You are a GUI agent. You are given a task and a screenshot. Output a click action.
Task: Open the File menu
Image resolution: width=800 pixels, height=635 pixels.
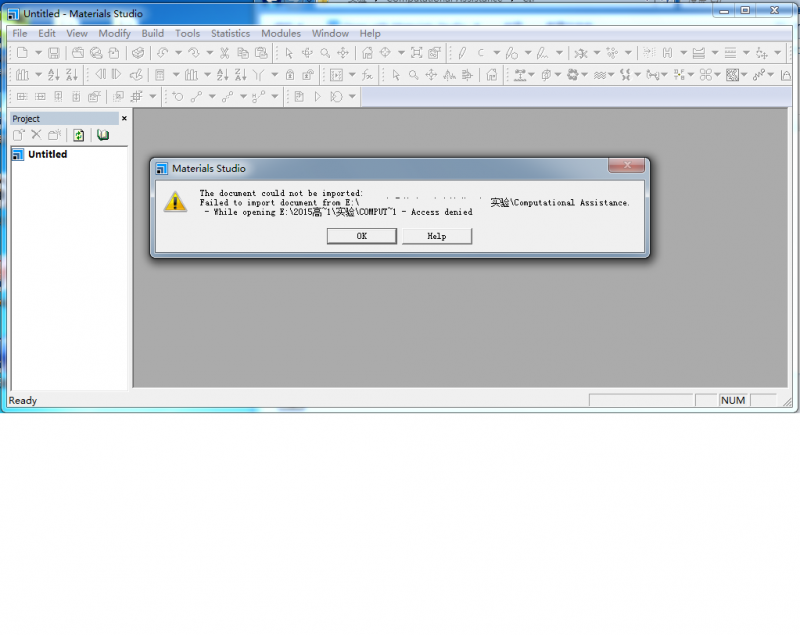[20, 34]
